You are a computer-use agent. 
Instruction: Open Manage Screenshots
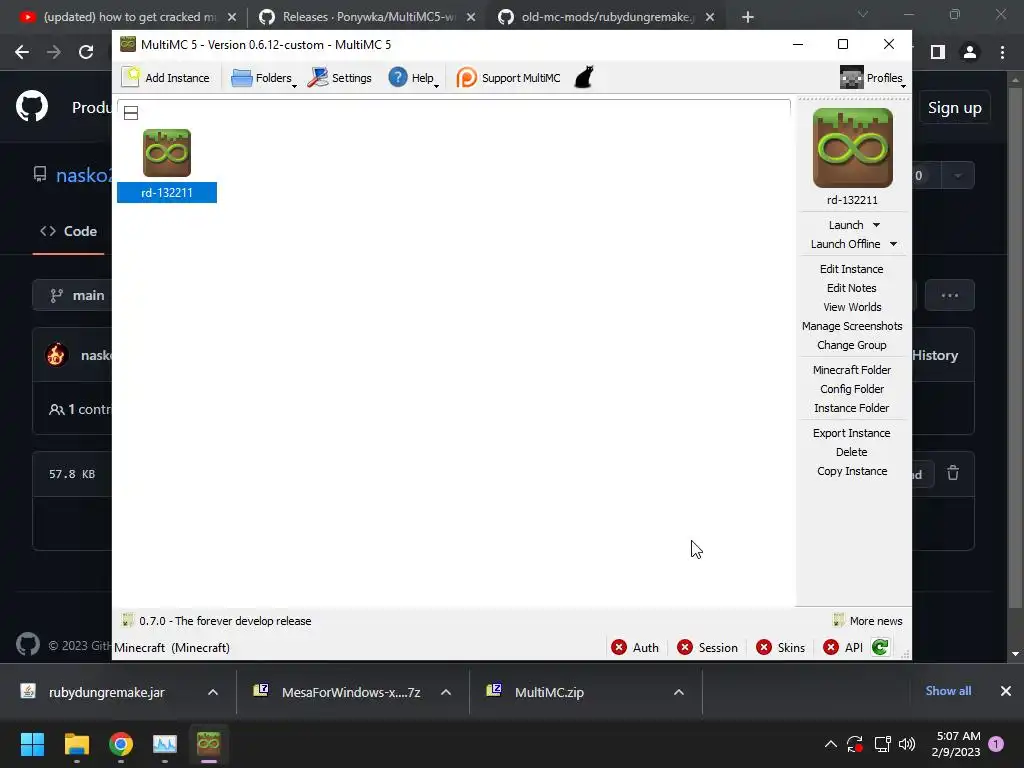[x=852, y=326]
